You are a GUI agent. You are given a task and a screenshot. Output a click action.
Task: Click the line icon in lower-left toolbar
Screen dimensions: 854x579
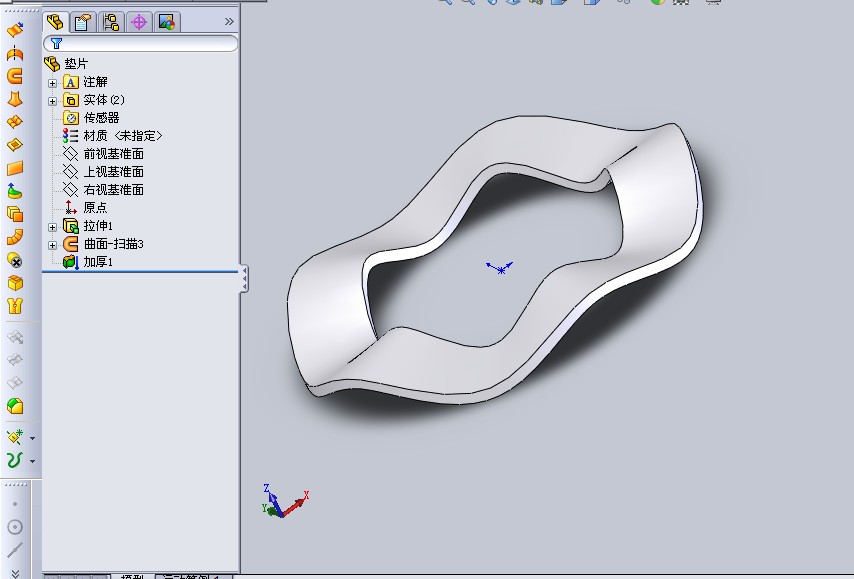[x=15, y=550]
